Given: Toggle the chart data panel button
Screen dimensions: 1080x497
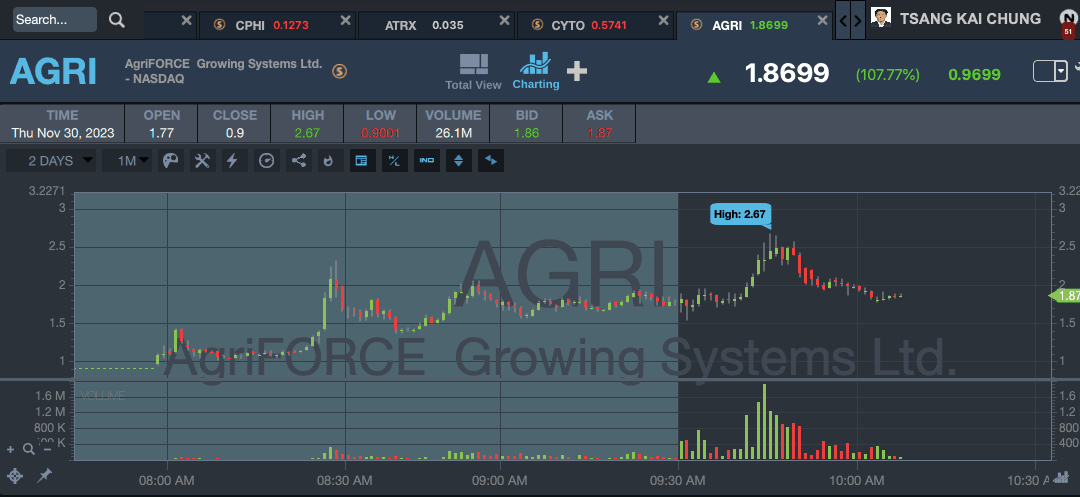Looking at the screenshot, I should click(362, 160).
